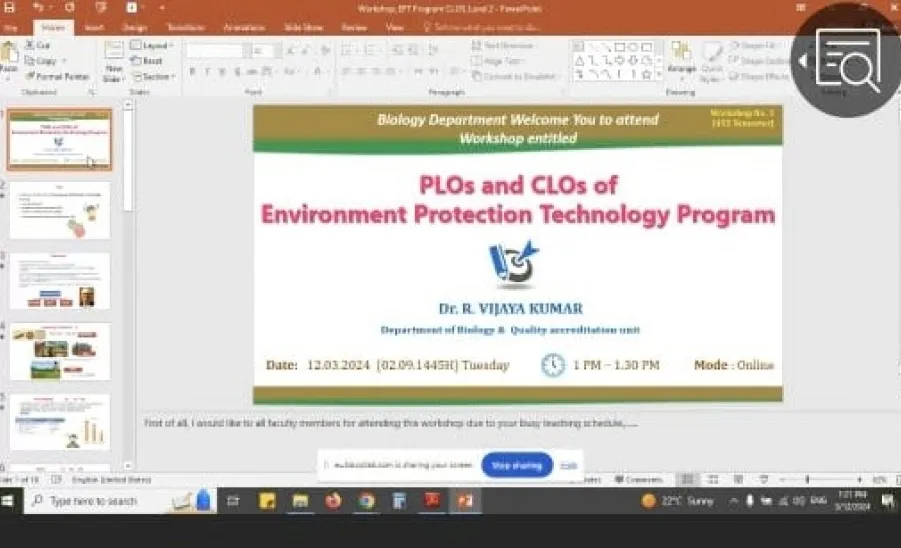Click the Convert to SmartArt icon
901x548 pixels.
pyautogui.click(x=476, y=76)
